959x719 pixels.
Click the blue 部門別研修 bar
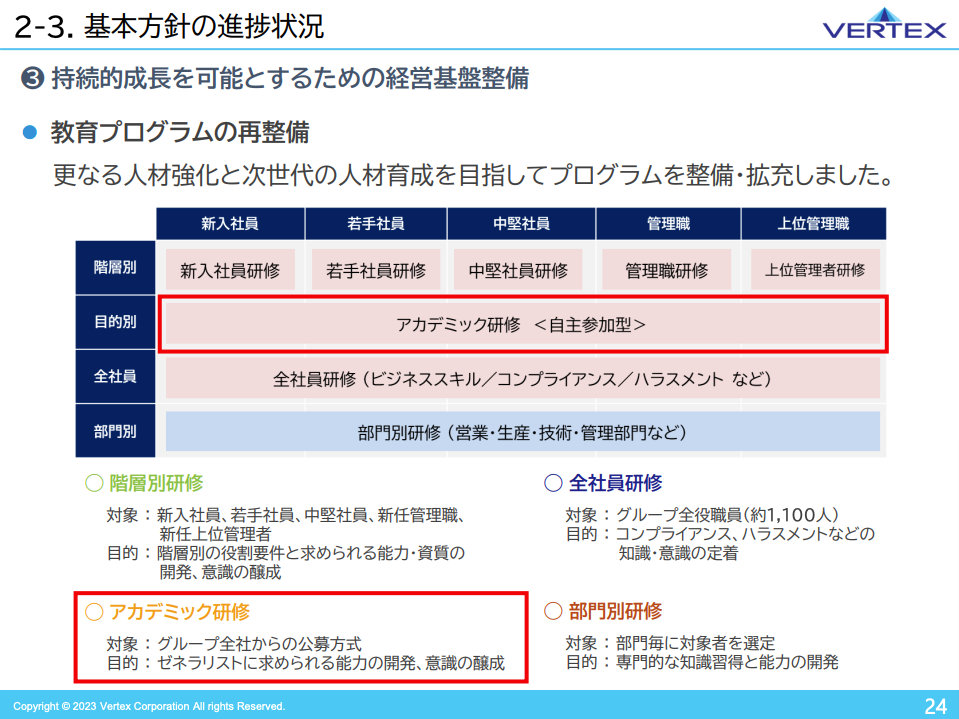(522, 432)
